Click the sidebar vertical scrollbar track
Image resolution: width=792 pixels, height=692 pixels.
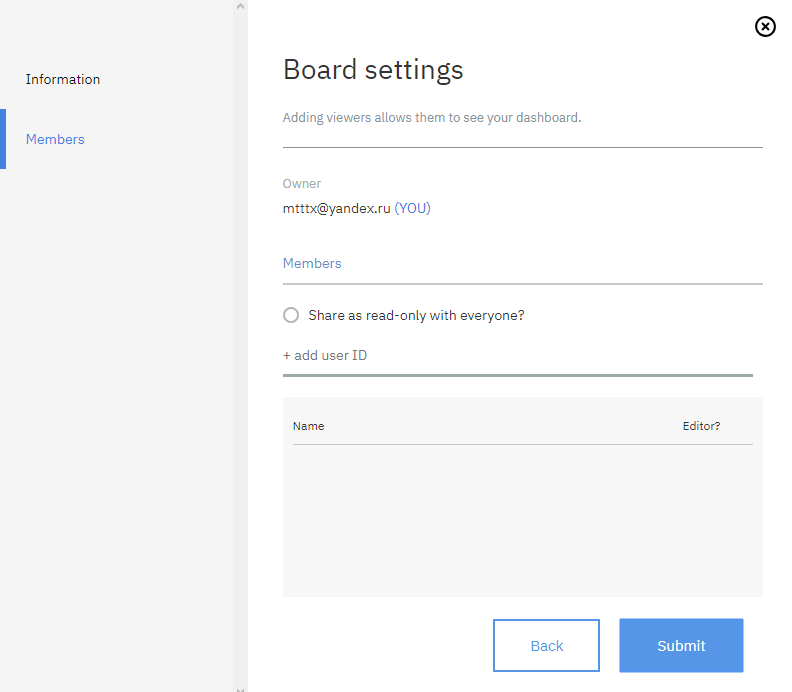(x=240, y=350)
